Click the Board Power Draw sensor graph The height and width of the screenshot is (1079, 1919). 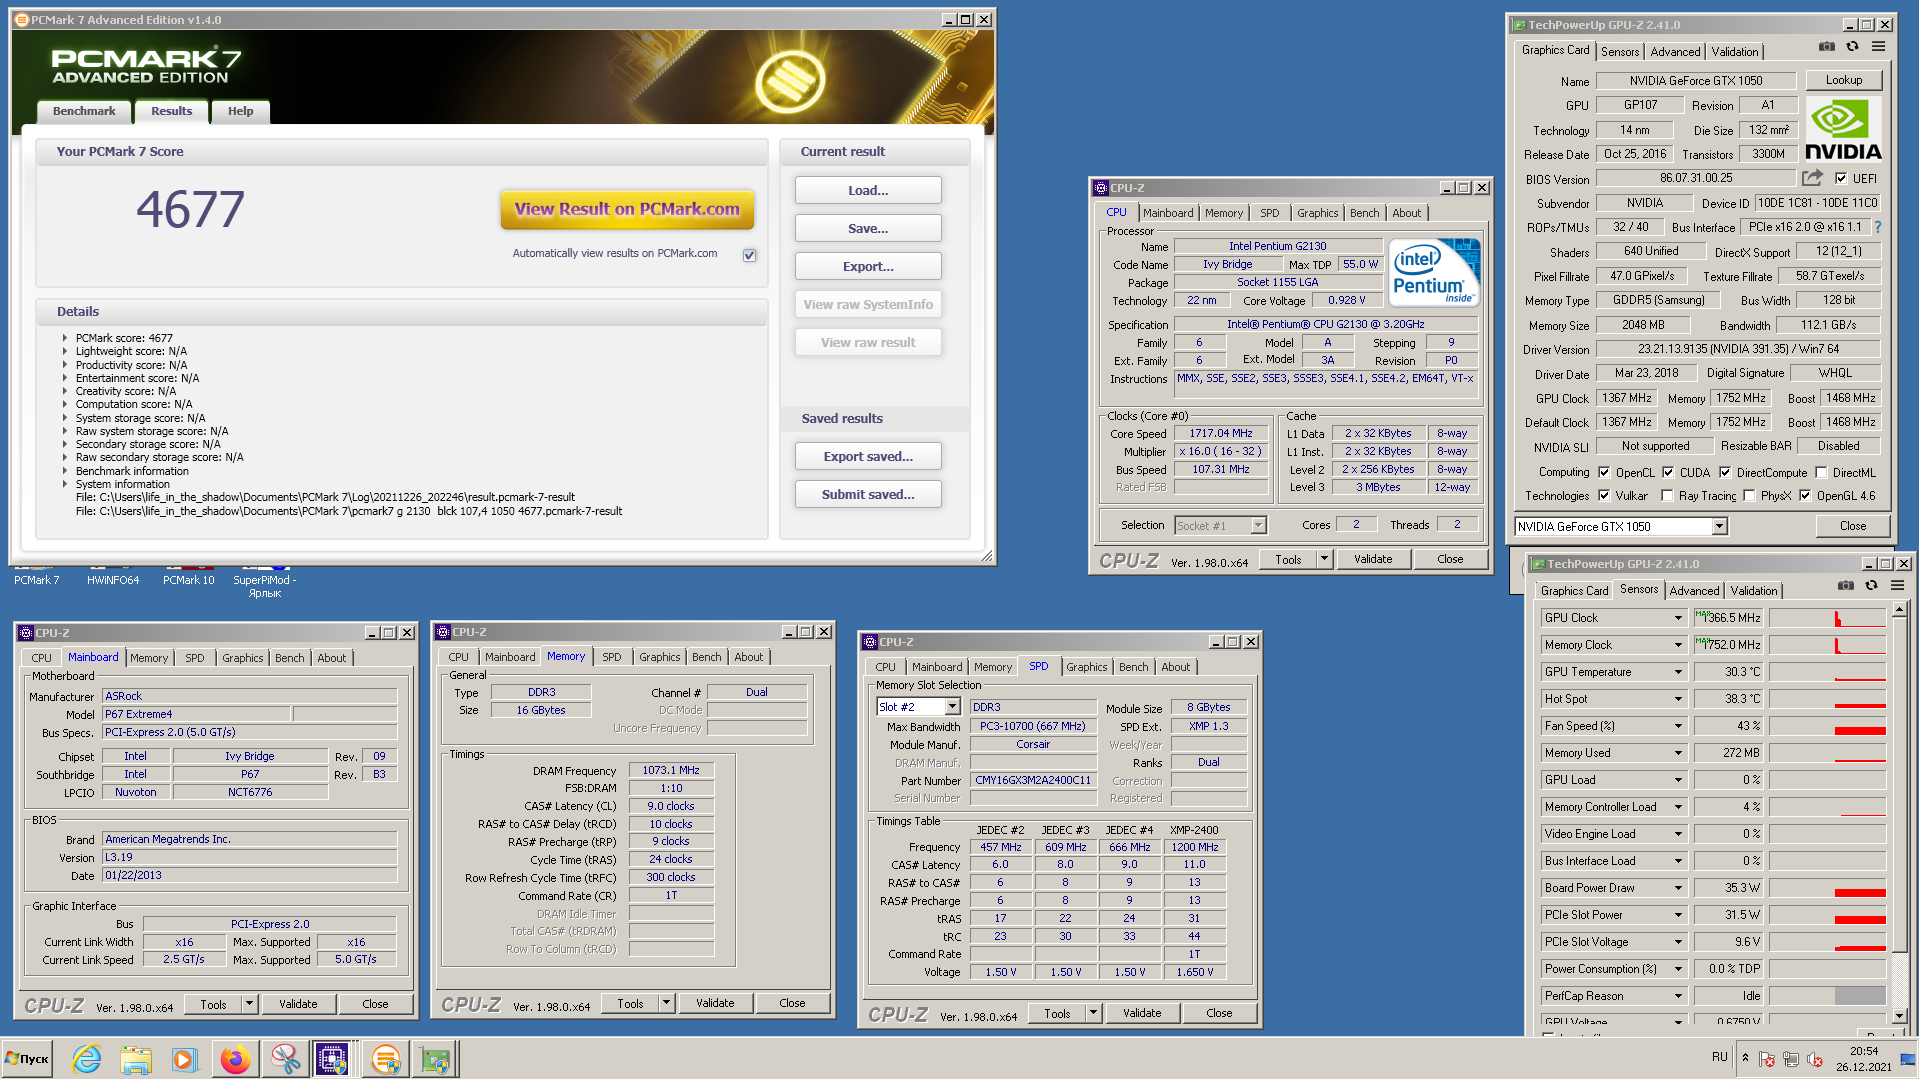(x=1827, y=888)
